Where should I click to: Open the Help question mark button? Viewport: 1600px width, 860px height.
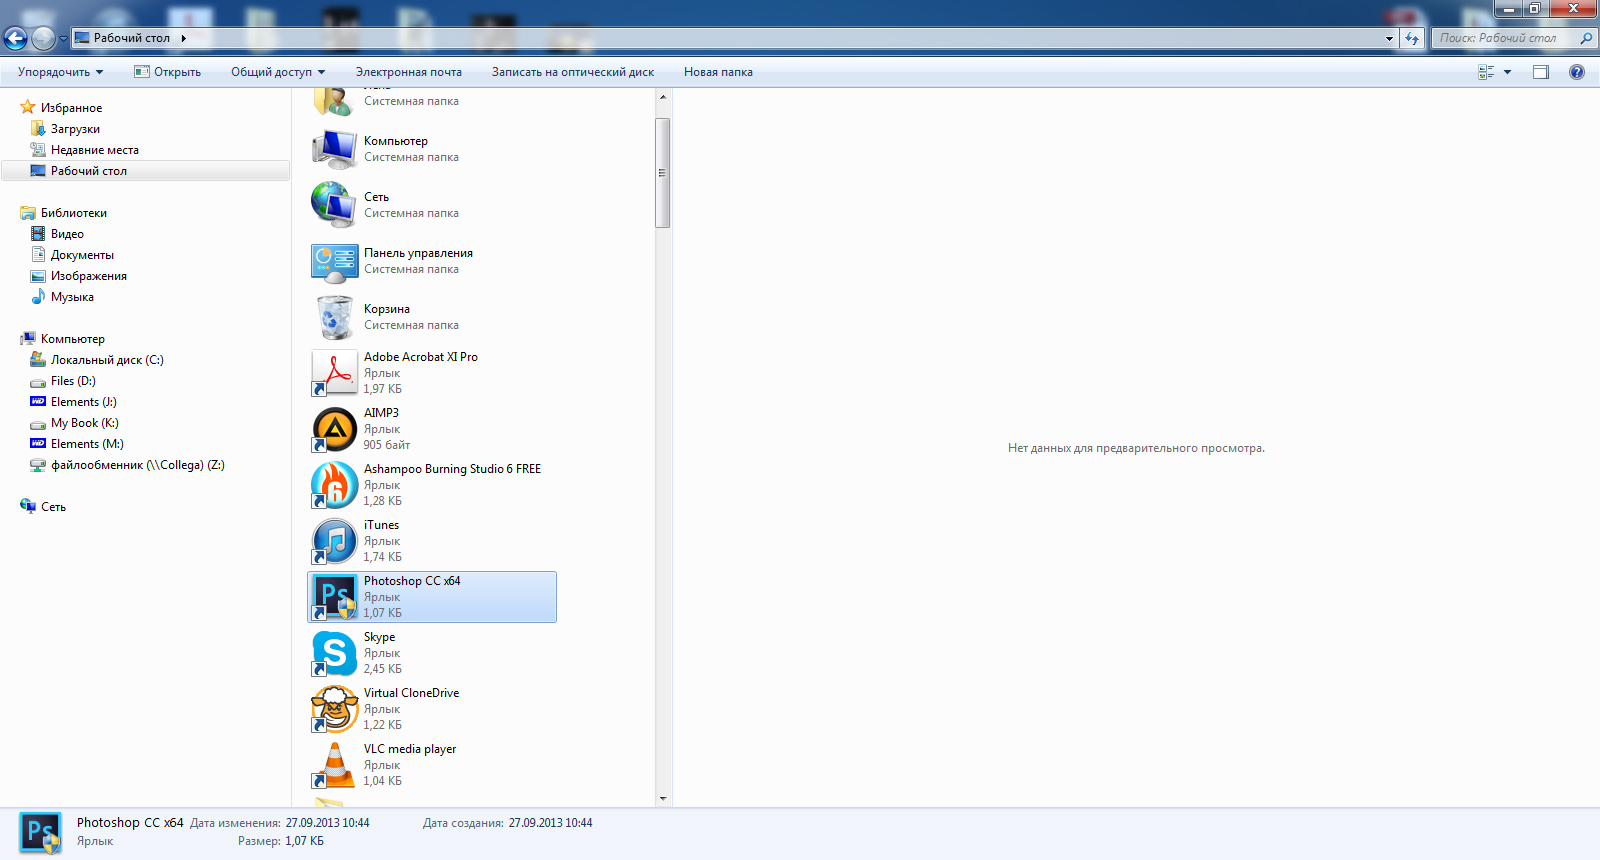click(1577, 72)
